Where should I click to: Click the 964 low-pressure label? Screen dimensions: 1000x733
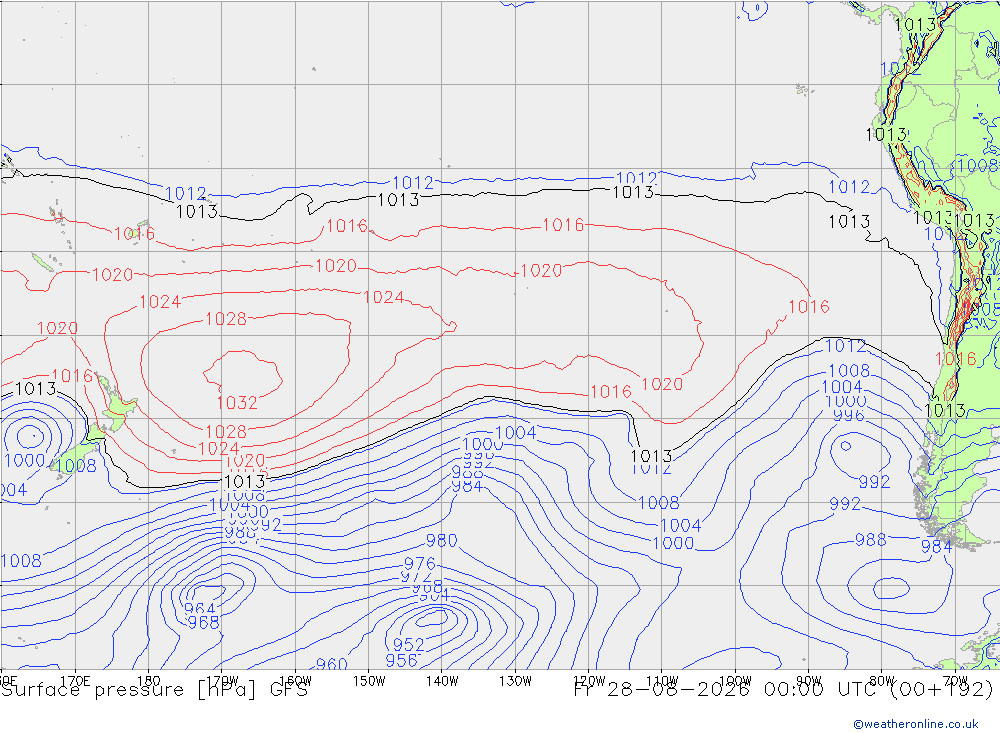pyautogui.click(x=200, y=609)
